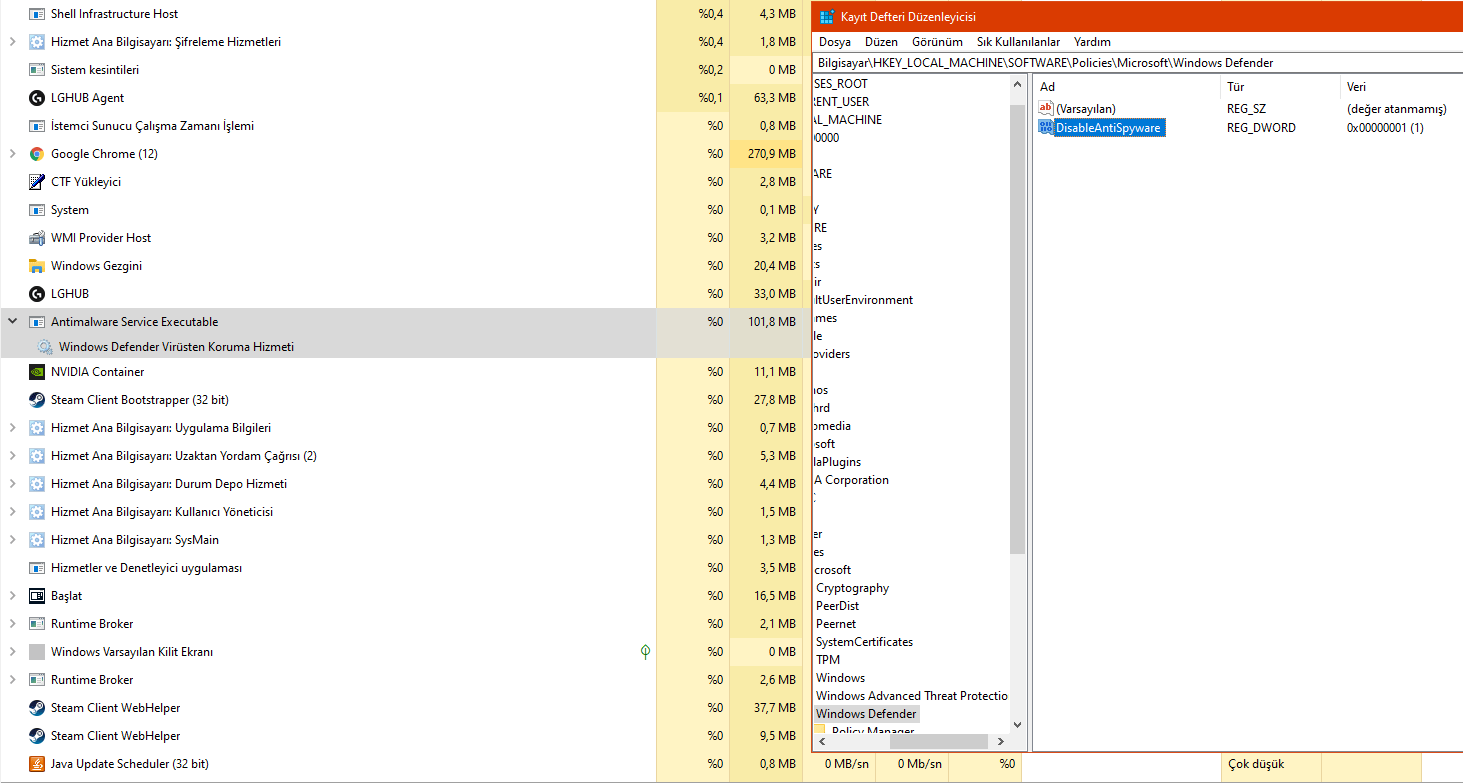Click the icon of the 33,0 MB LGHUB process
Viewport: 1463px width, 783px height.
(x=37, y=294)
